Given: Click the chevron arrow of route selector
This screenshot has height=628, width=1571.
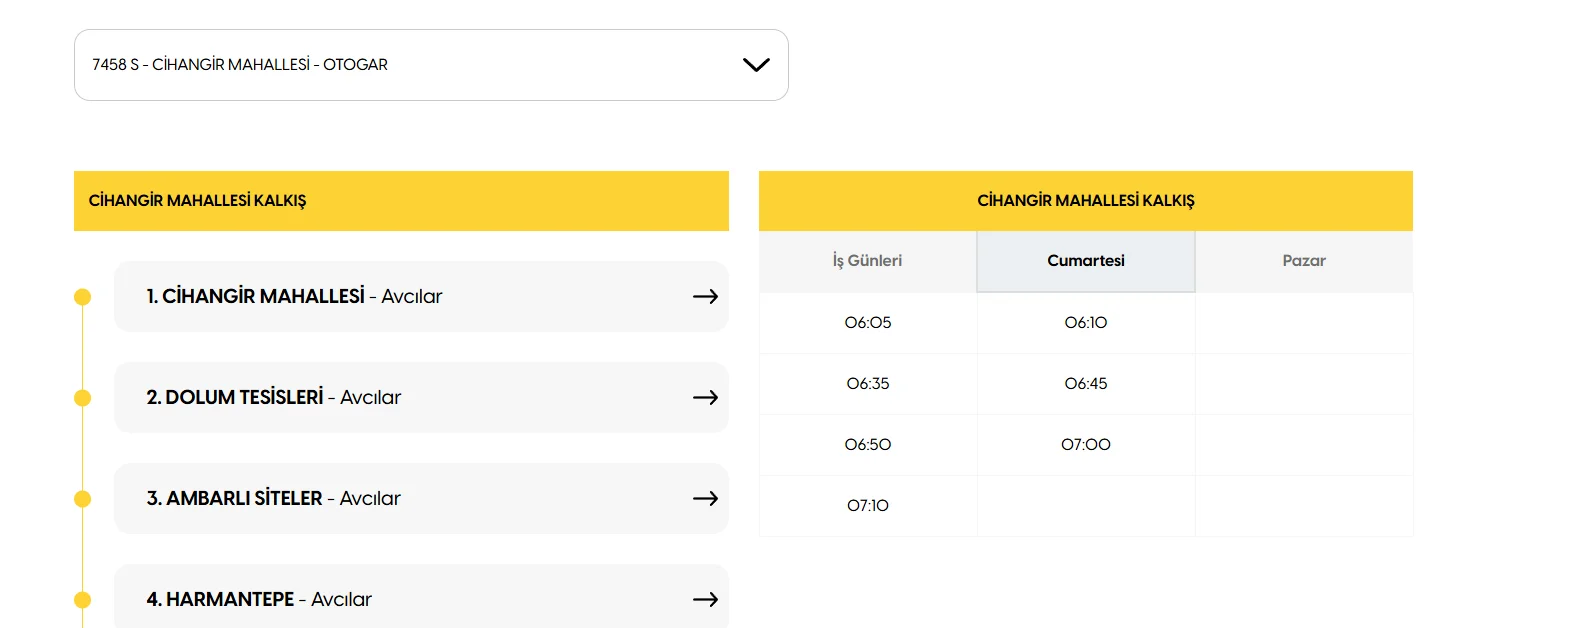Looking at the screenshot, I should click(756, 65).
